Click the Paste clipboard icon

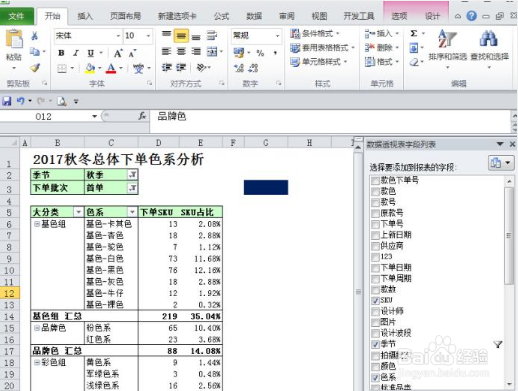(x=14, y=39)
